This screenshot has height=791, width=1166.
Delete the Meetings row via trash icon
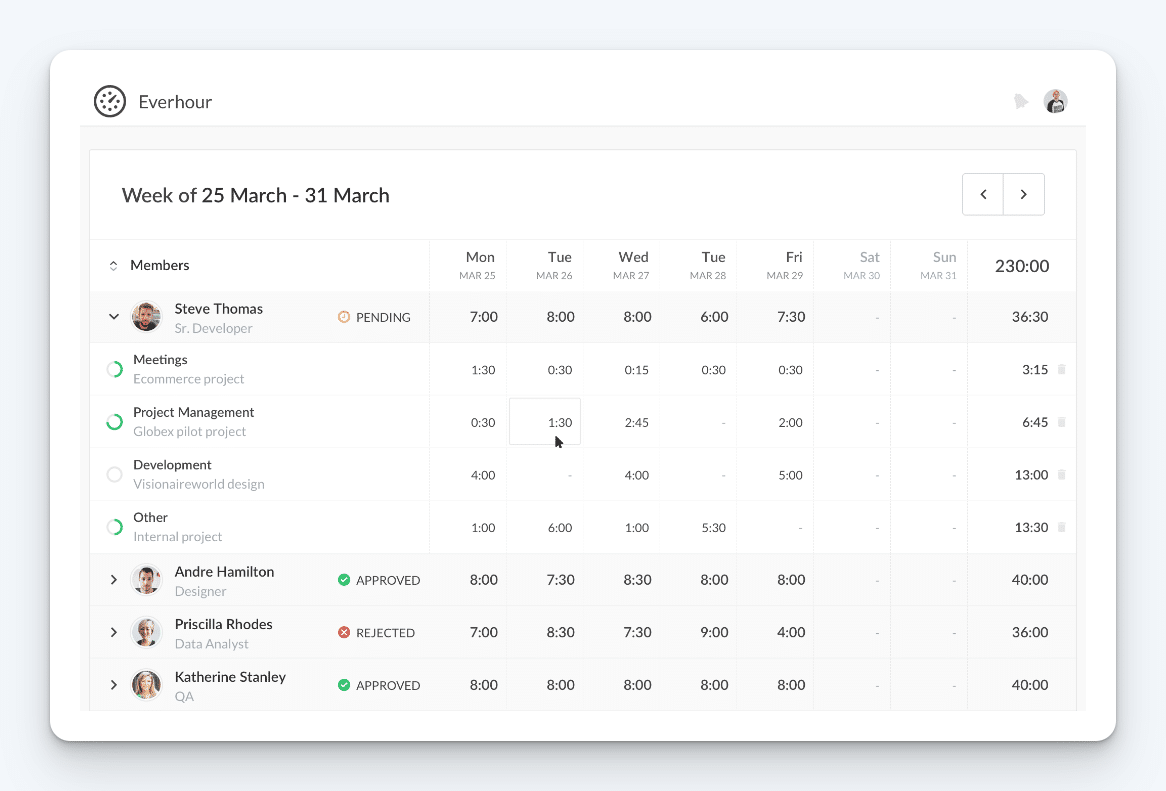tap(1062, 369)
